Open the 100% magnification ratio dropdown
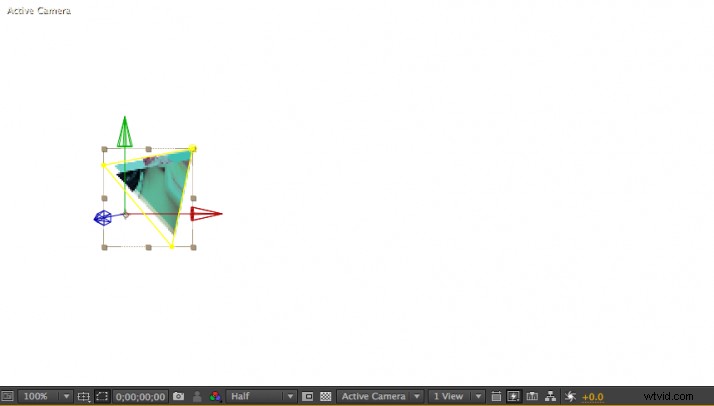This screenshot has height=406, width=714. click(46, 396)
